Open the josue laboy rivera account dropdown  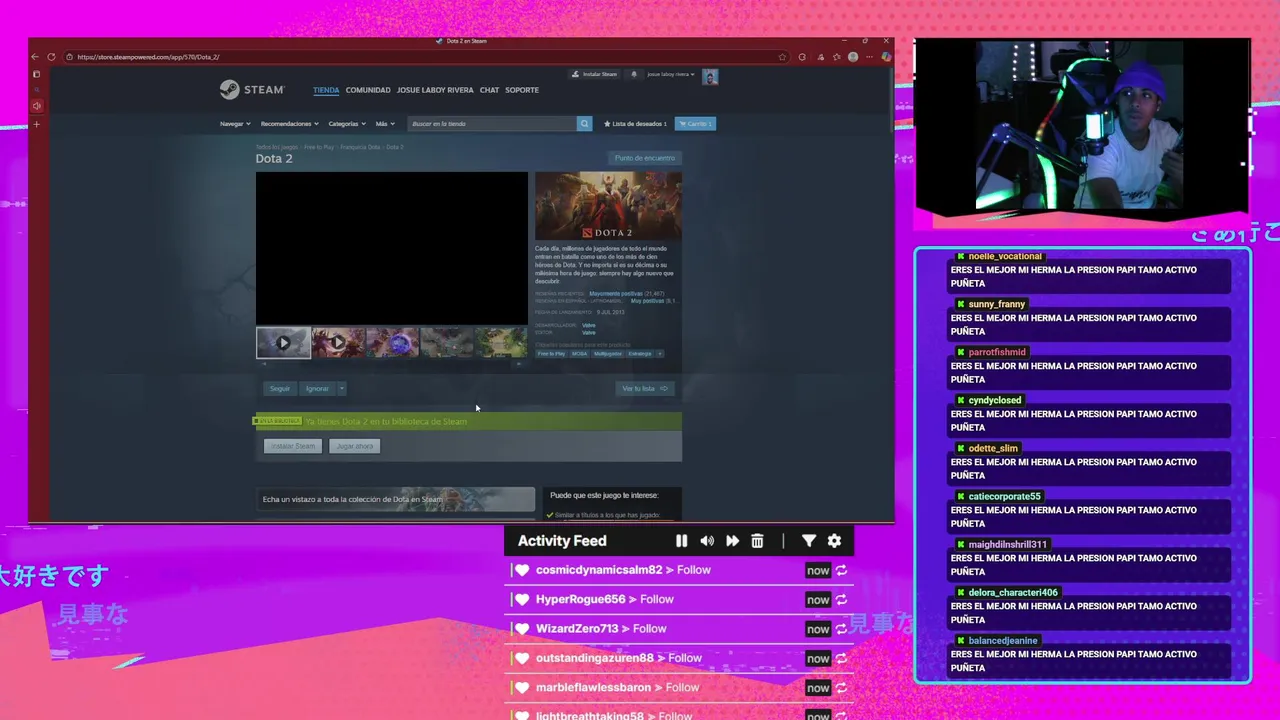tap(671, 74)
